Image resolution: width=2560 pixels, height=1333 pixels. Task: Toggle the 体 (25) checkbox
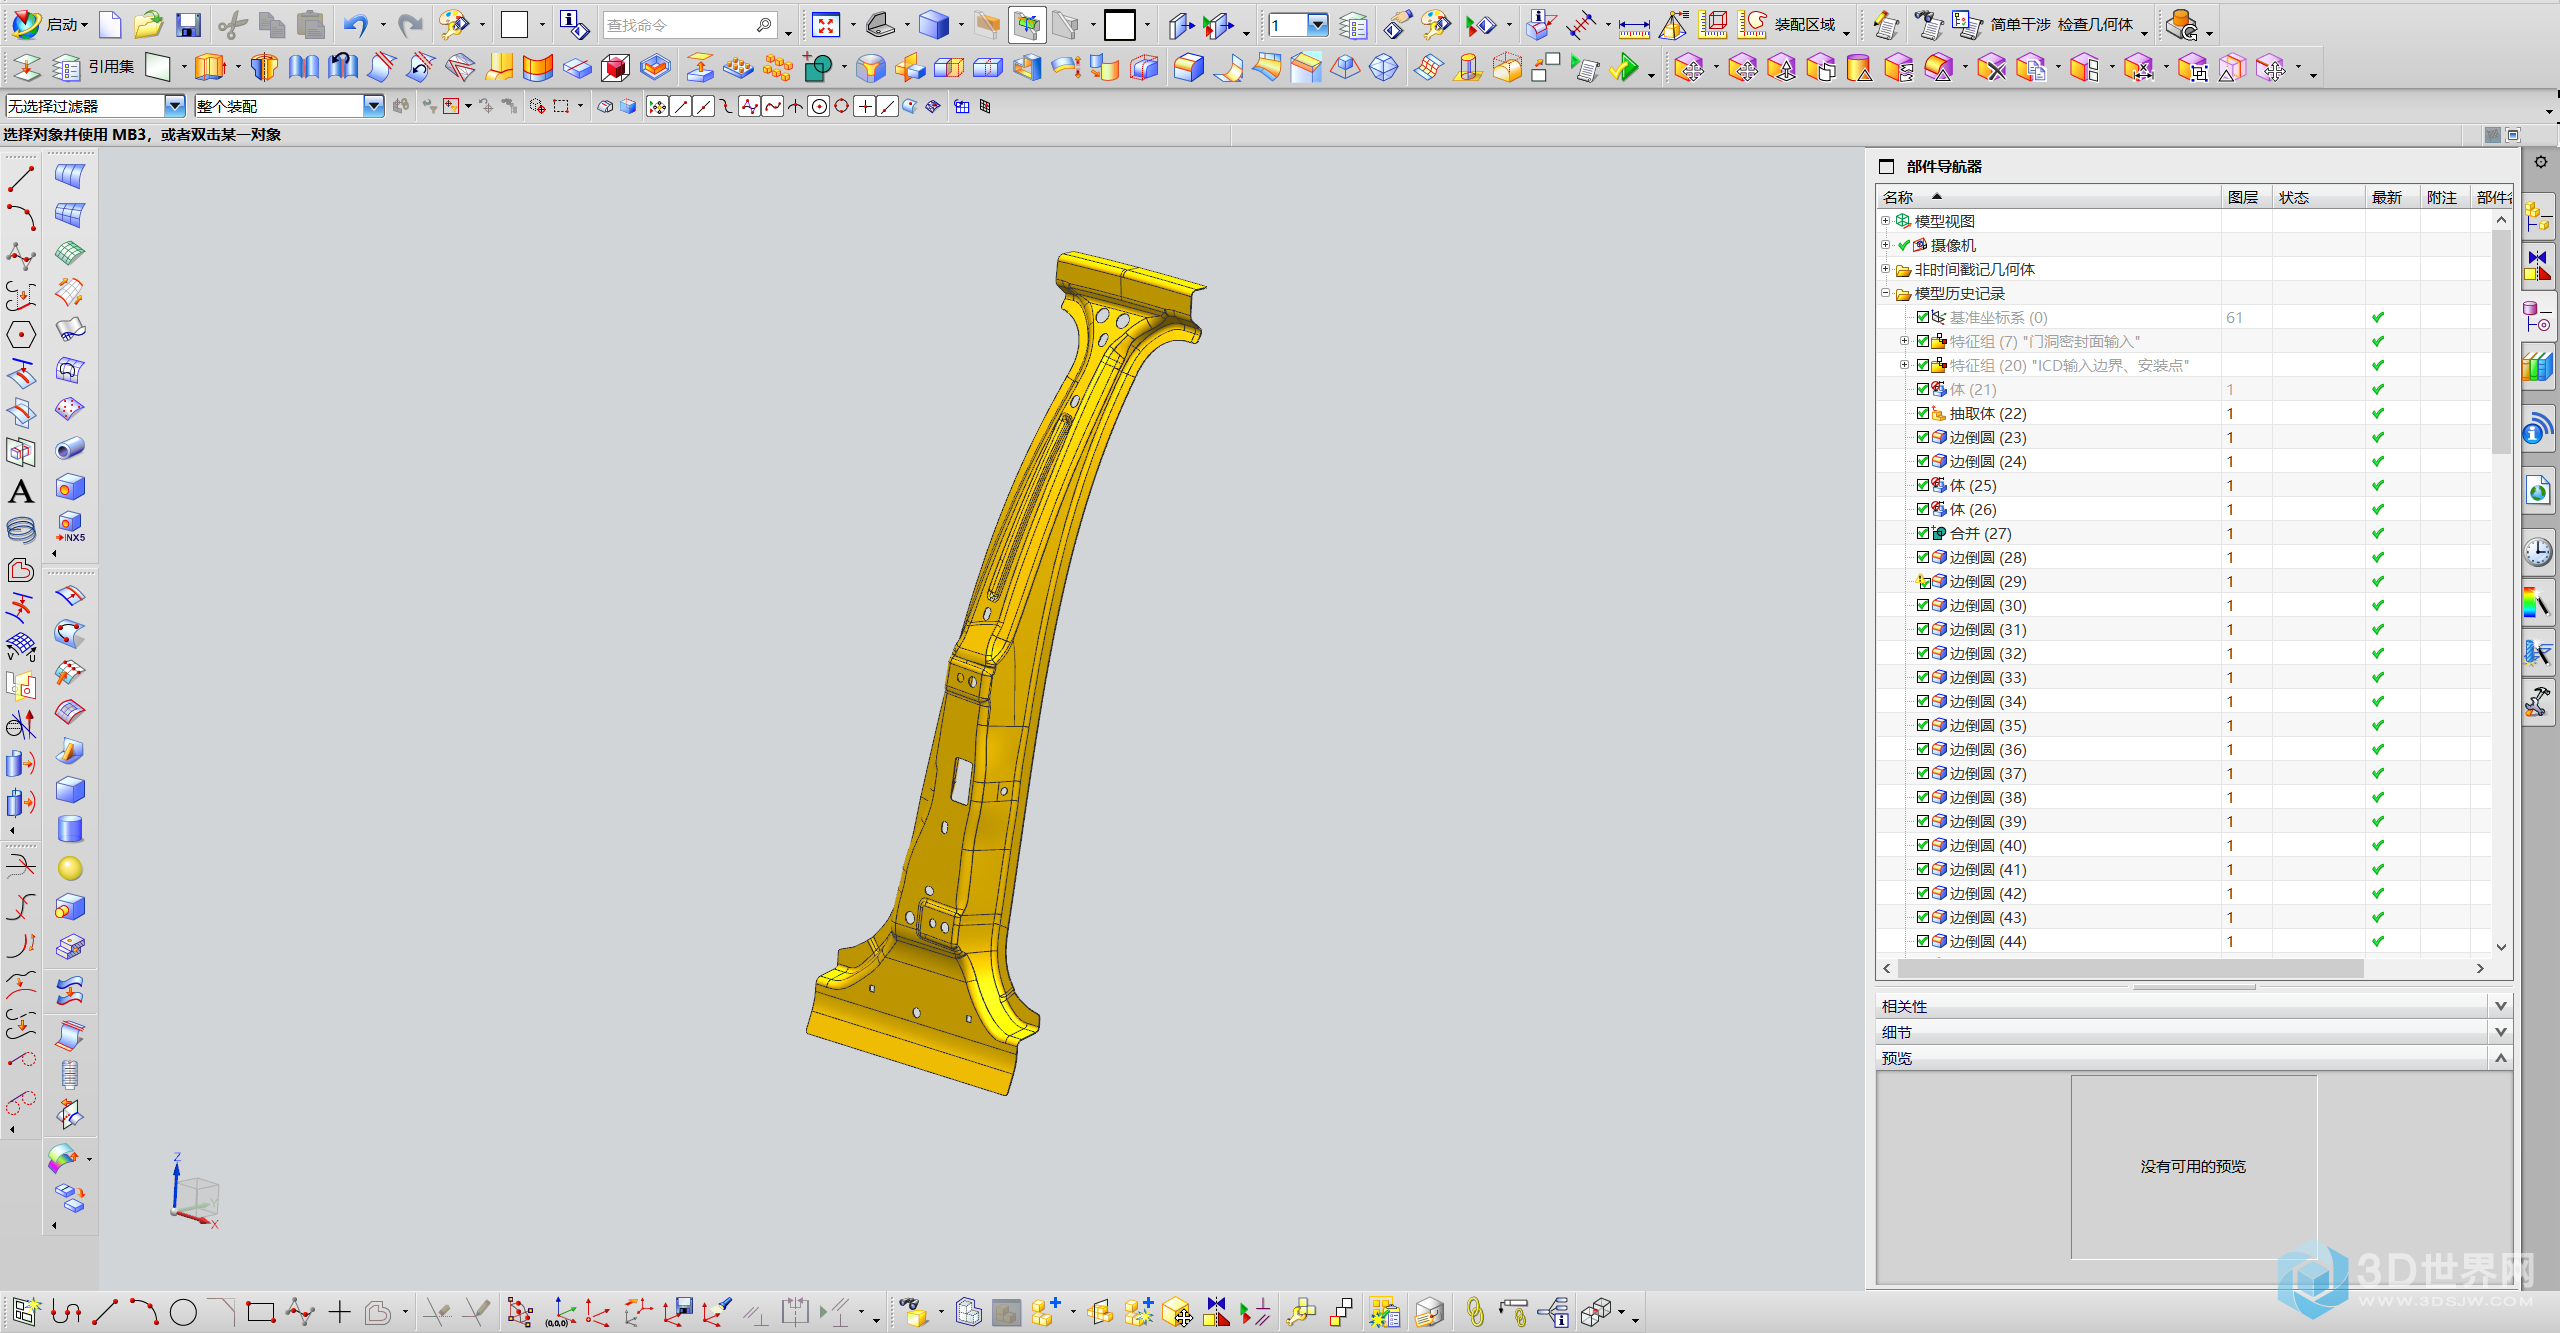click(1922, 485)
